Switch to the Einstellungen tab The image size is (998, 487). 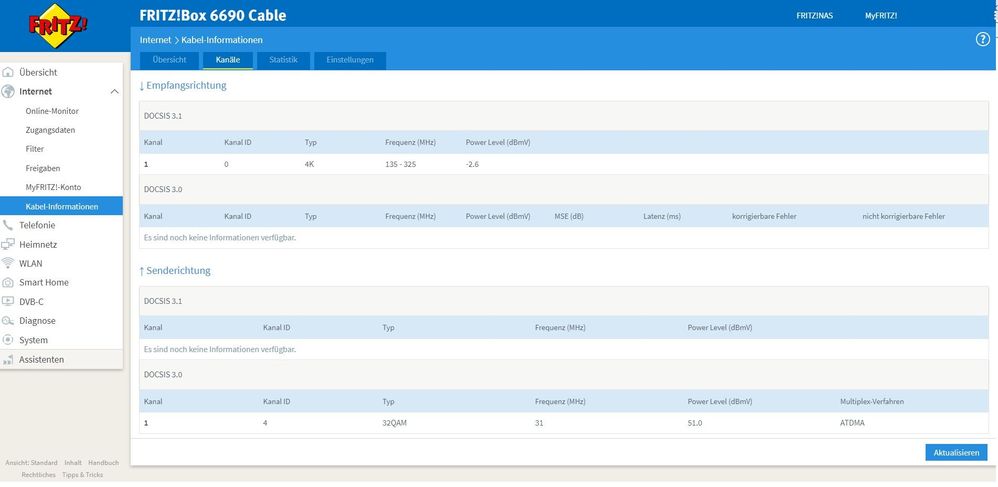pos(350,60)
